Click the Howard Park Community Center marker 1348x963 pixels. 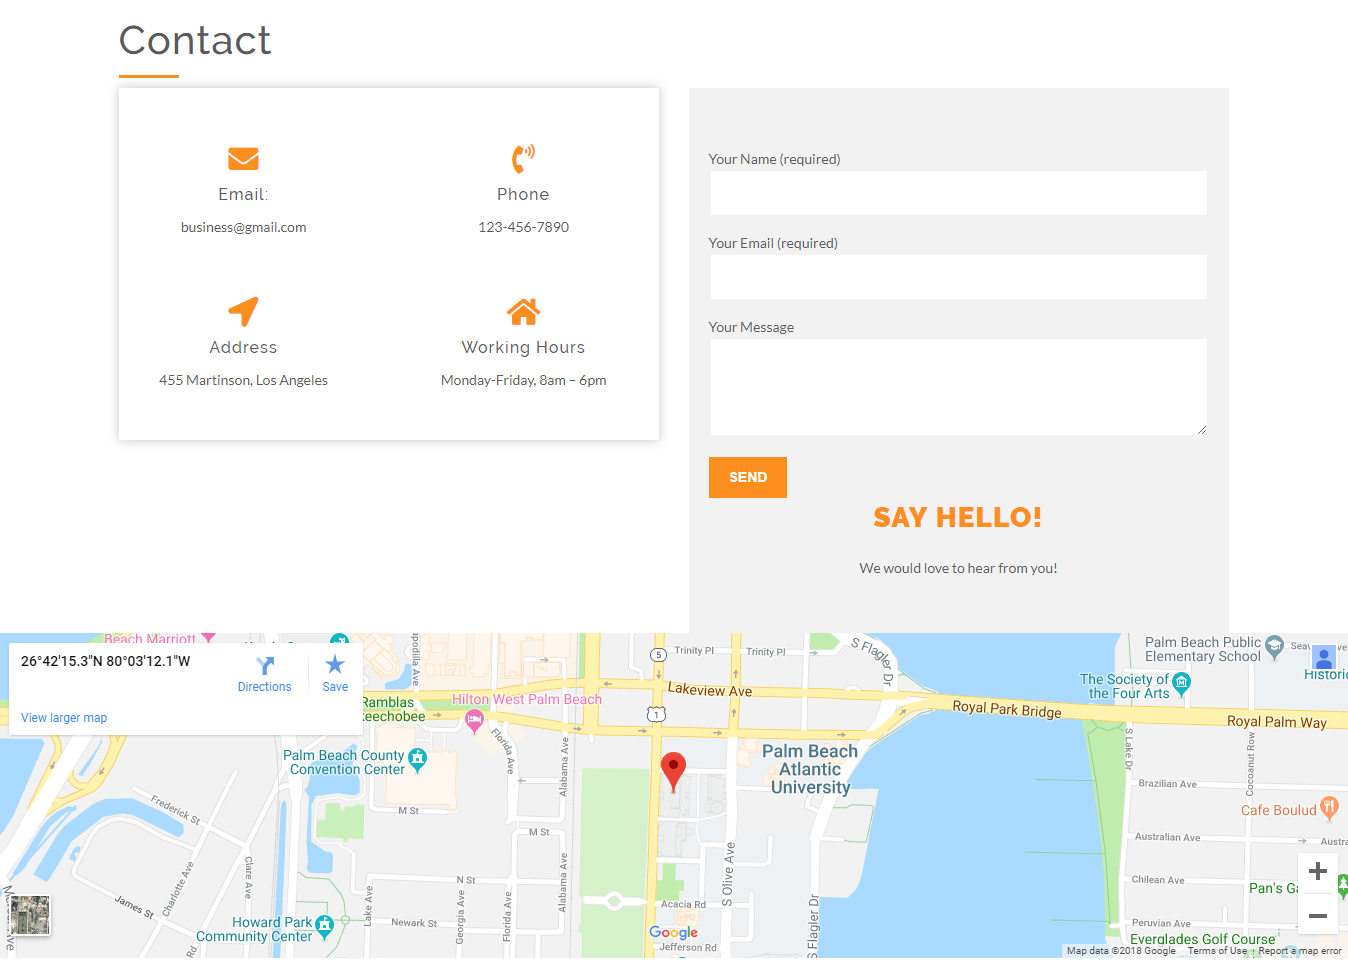click(x=324, y=925)
